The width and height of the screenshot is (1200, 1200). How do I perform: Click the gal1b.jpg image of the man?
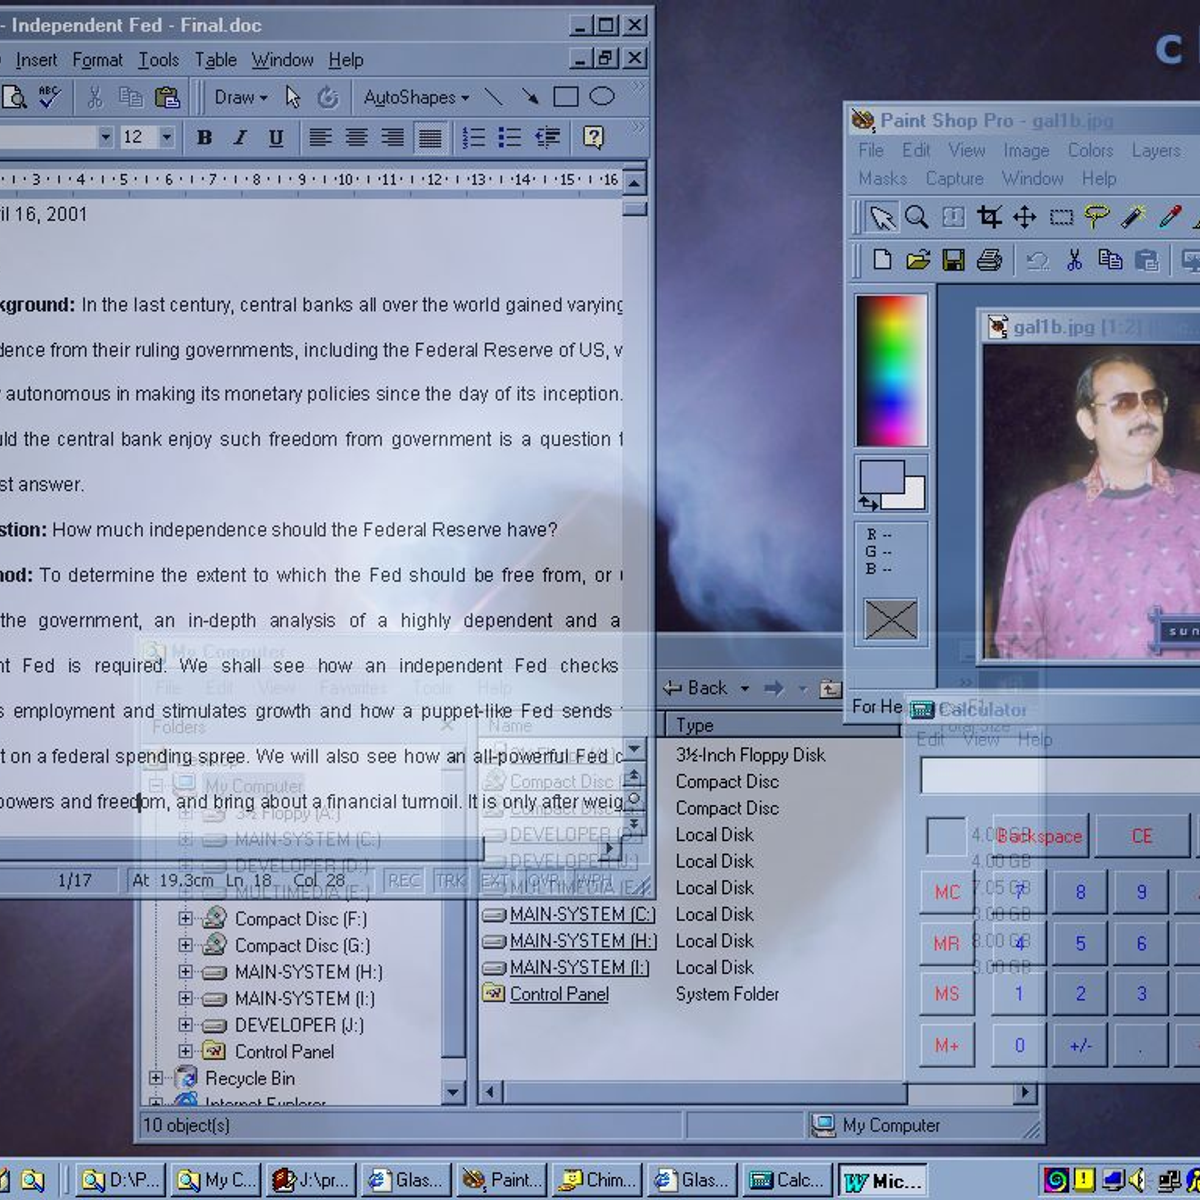[1091, 501]
